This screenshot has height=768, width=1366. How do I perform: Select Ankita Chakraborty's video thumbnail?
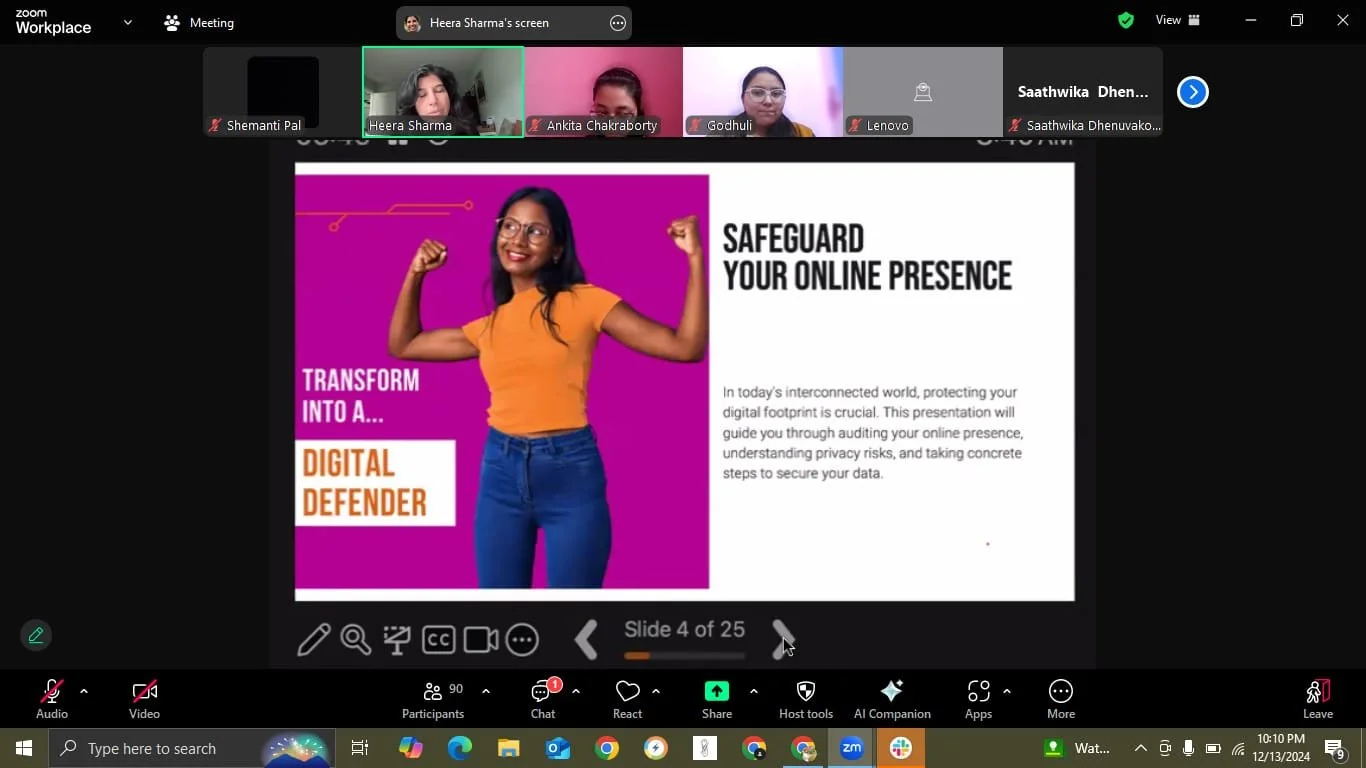603,92
